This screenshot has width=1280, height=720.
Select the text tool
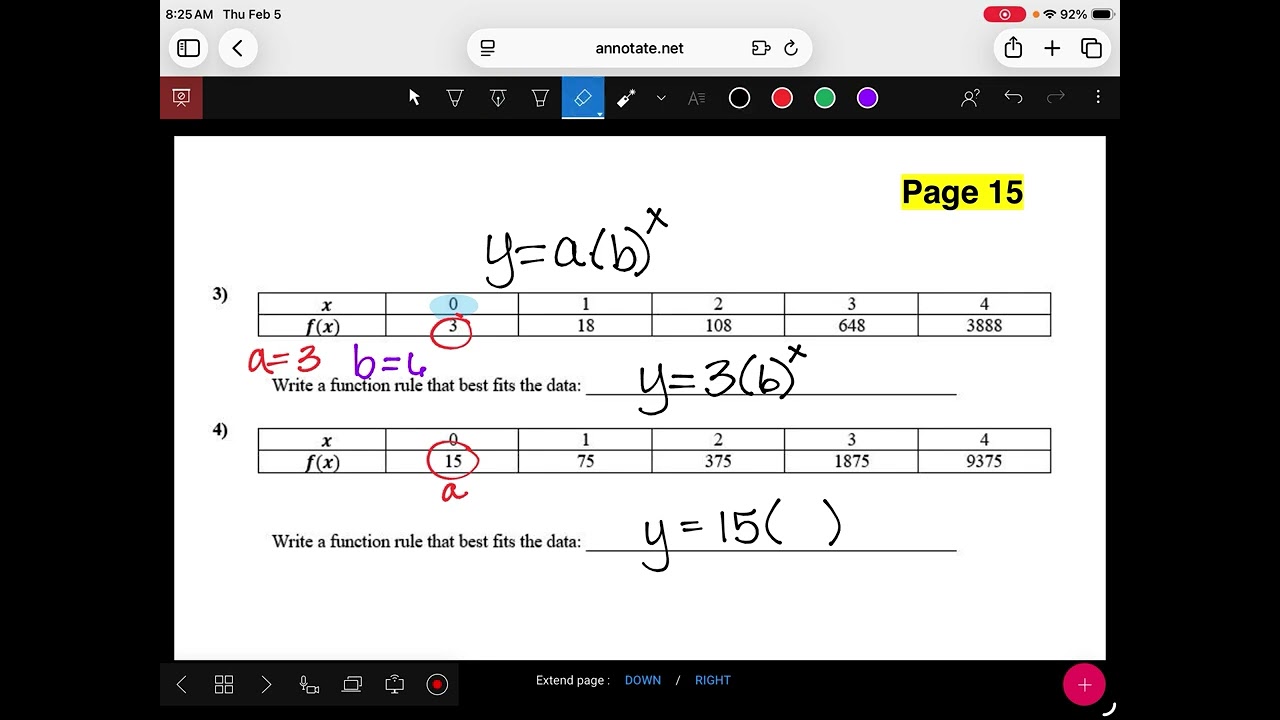click(697, 98)
